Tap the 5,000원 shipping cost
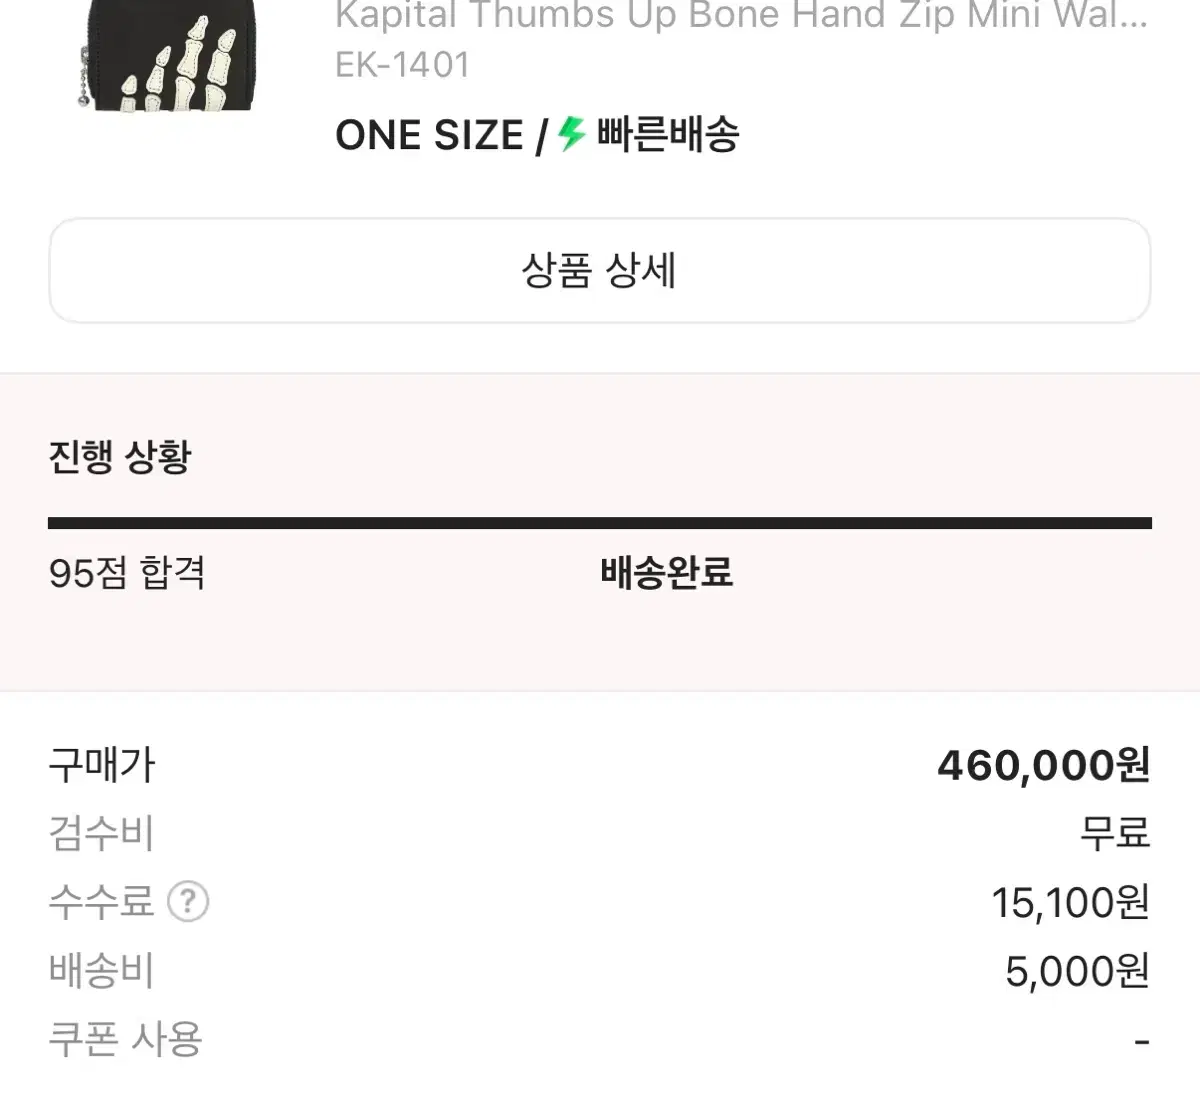 1078,971
